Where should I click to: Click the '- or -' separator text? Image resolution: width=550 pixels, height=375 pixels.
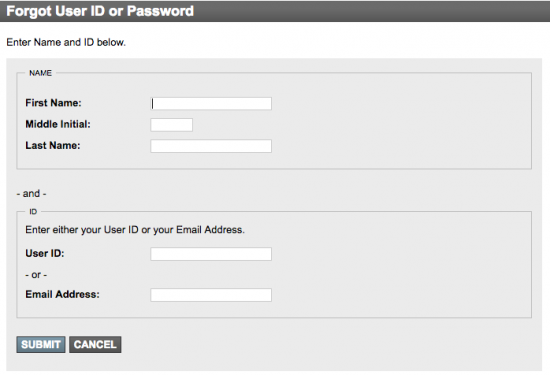36,275
